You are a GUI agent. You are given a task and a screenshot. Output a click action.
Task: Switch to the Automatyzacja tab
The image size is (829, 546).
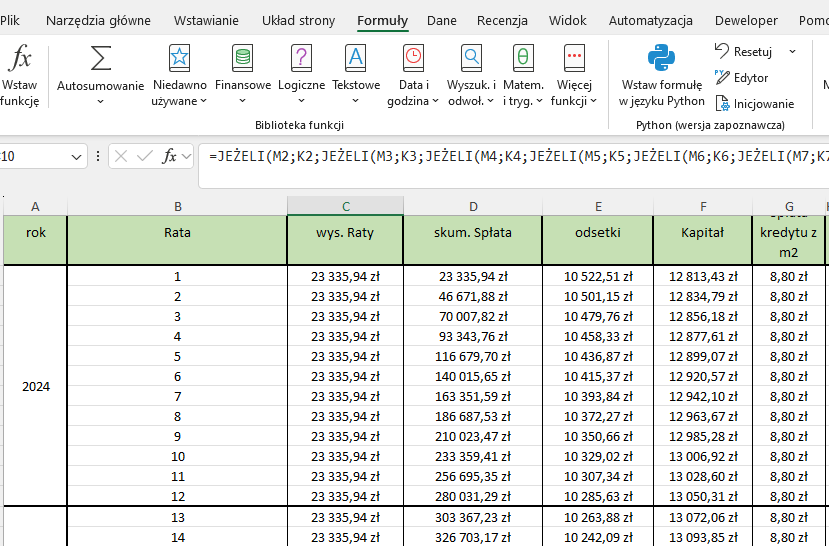[x=650, y=21]
